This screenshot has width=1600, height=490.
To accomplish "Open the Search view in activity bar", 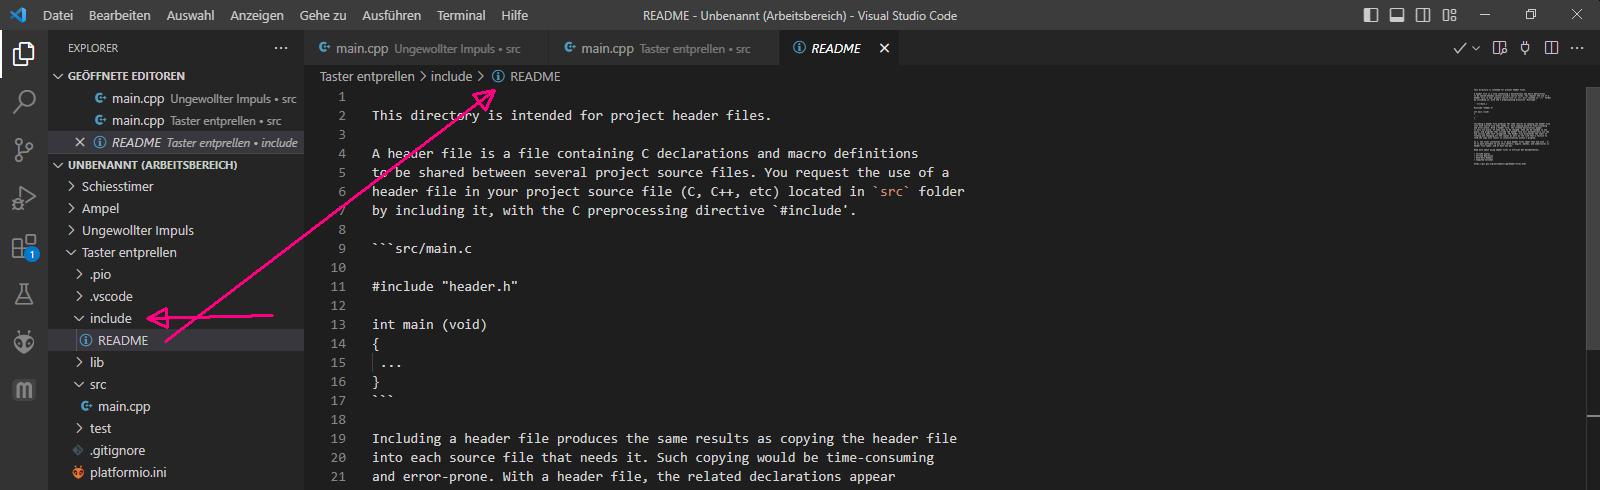I will pos(24,101).
